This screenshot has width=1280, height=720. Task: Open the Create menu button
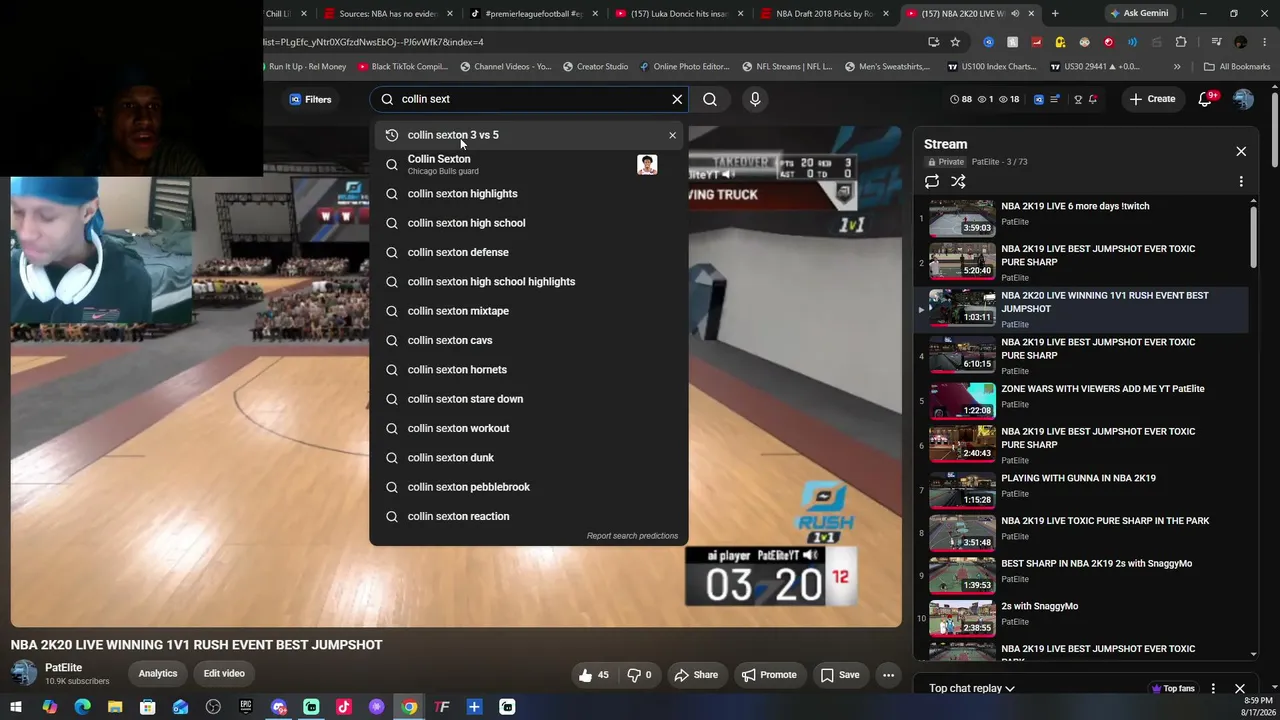pyautogui.click(x=1152, y=99)
